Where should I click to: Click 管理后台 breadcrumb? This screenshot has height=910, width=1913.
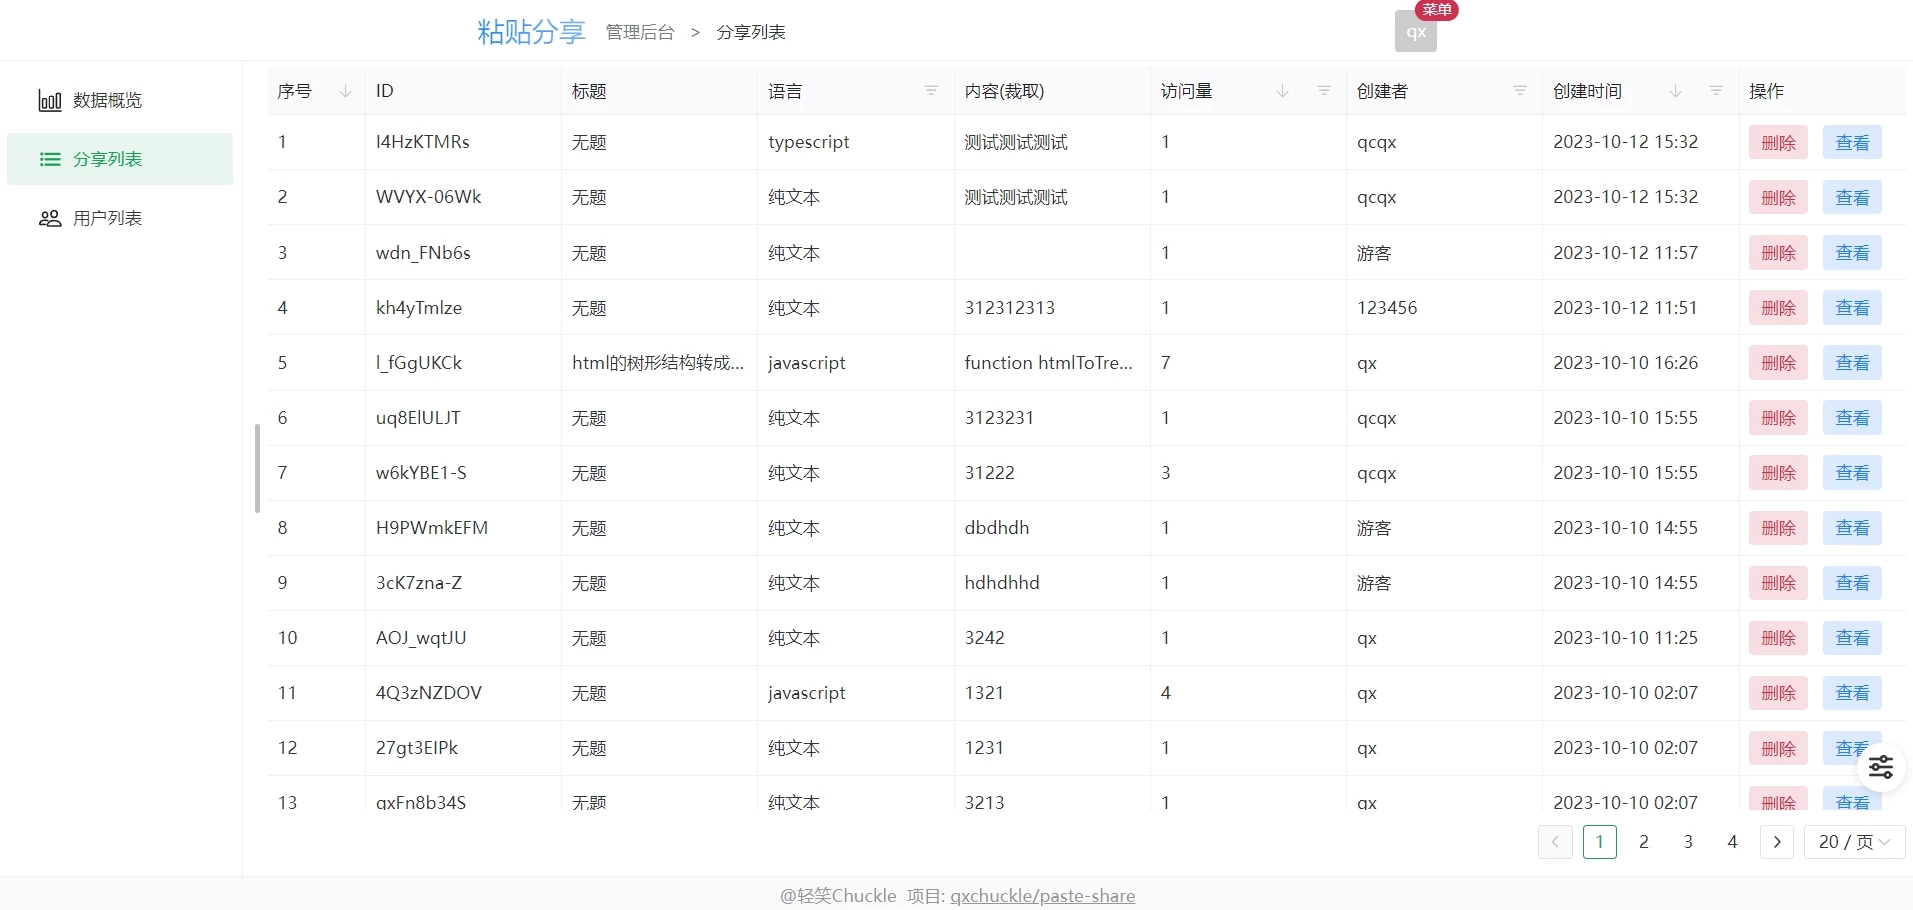pyautogui.click(x=640, y=32)
